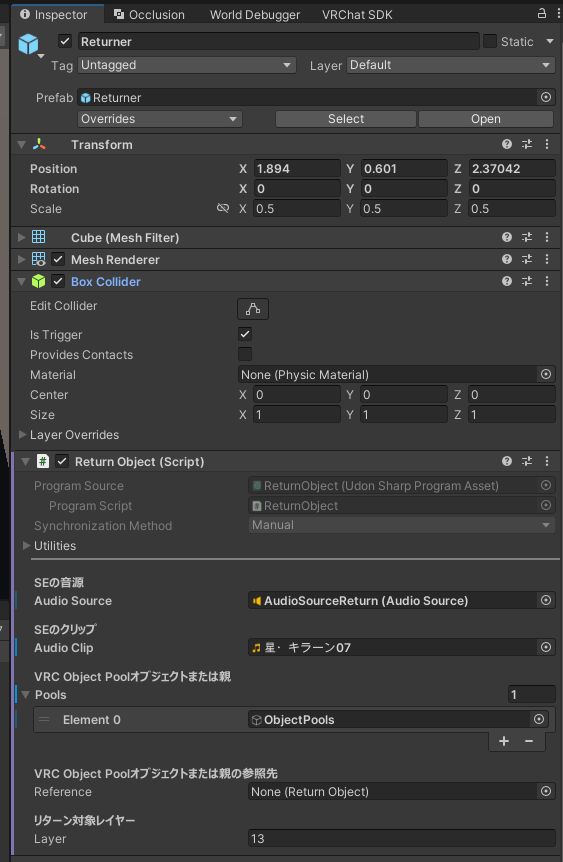
Task: Open Return Object help icon
Action: point(507,461)
